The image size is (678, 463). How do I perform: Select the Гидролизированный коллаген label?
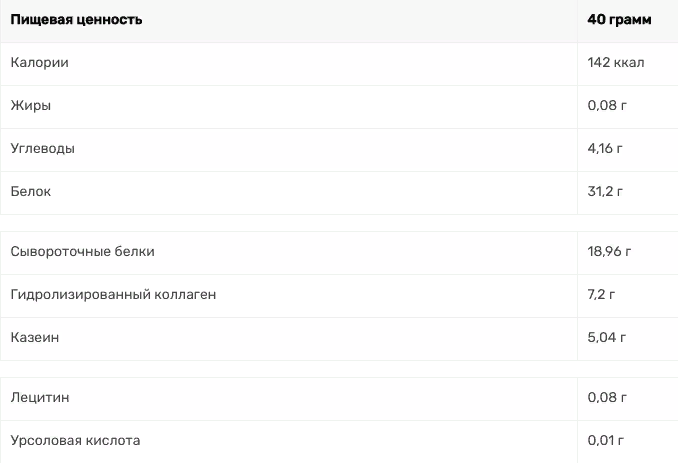point(113,295)
